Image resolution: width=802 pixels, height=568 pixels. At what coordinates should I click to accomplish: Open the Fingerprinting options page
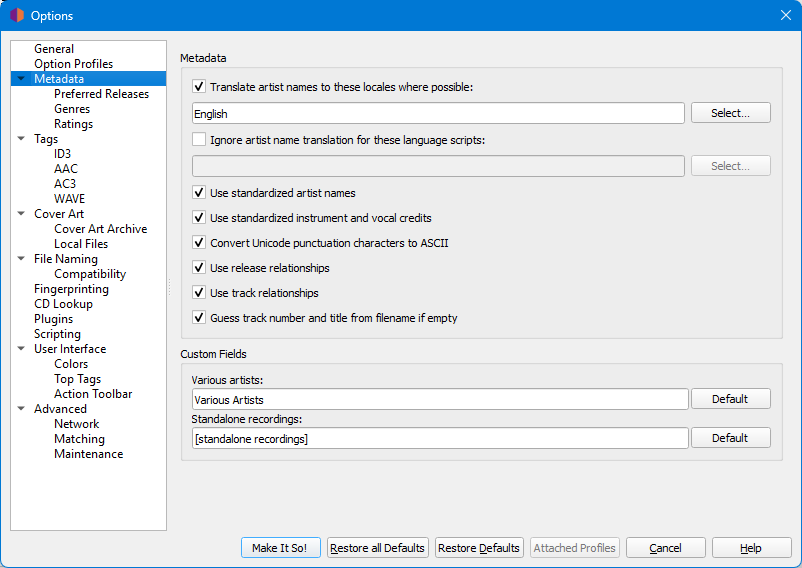72,289
